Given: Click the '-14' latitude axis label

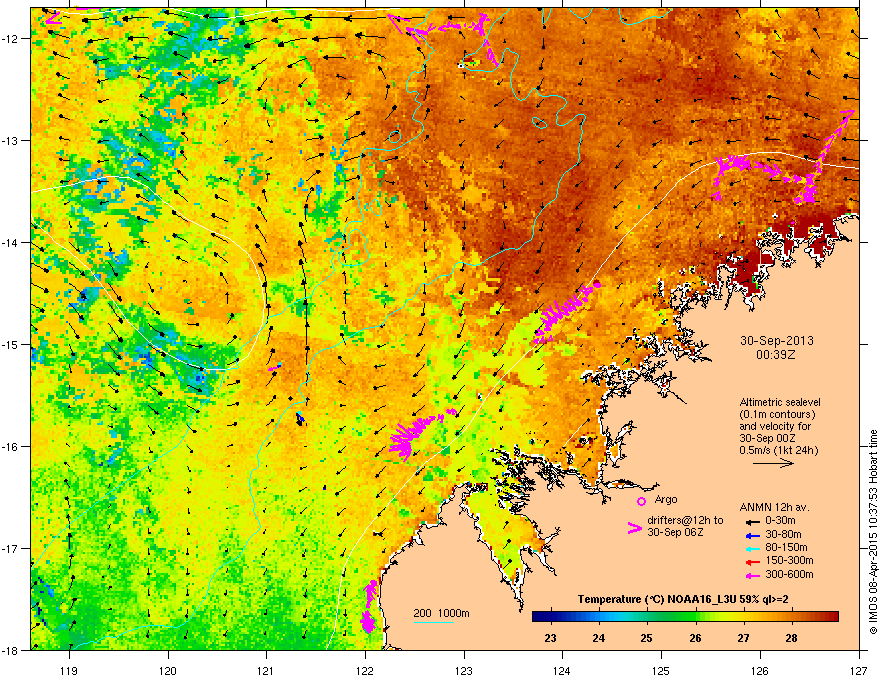Looking at the screenshot, I should point(10,242).
